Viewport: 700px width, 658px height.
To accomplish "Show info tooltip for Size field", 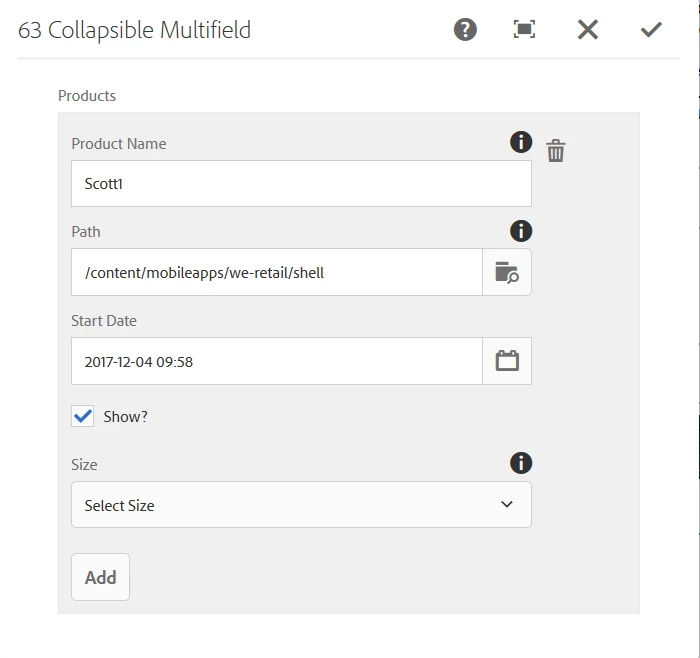I will pos(521,463).
